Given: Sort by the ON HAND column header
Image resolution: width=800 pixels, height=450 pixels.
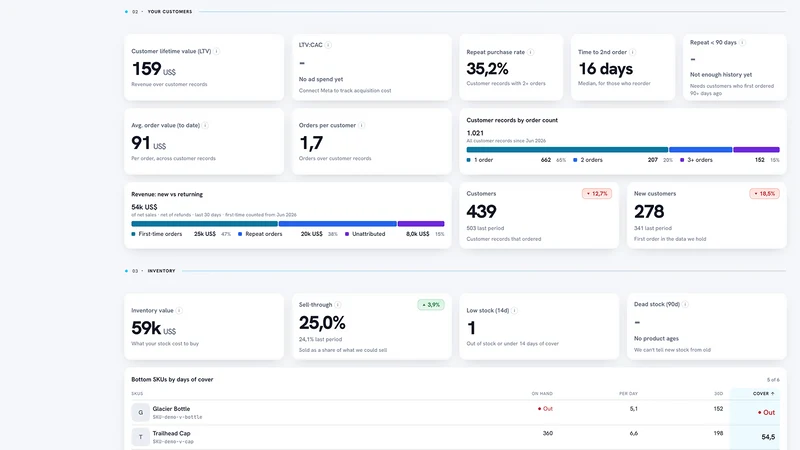Looking at the screenshot, I should pyautogui.click(x=542, y=393).
